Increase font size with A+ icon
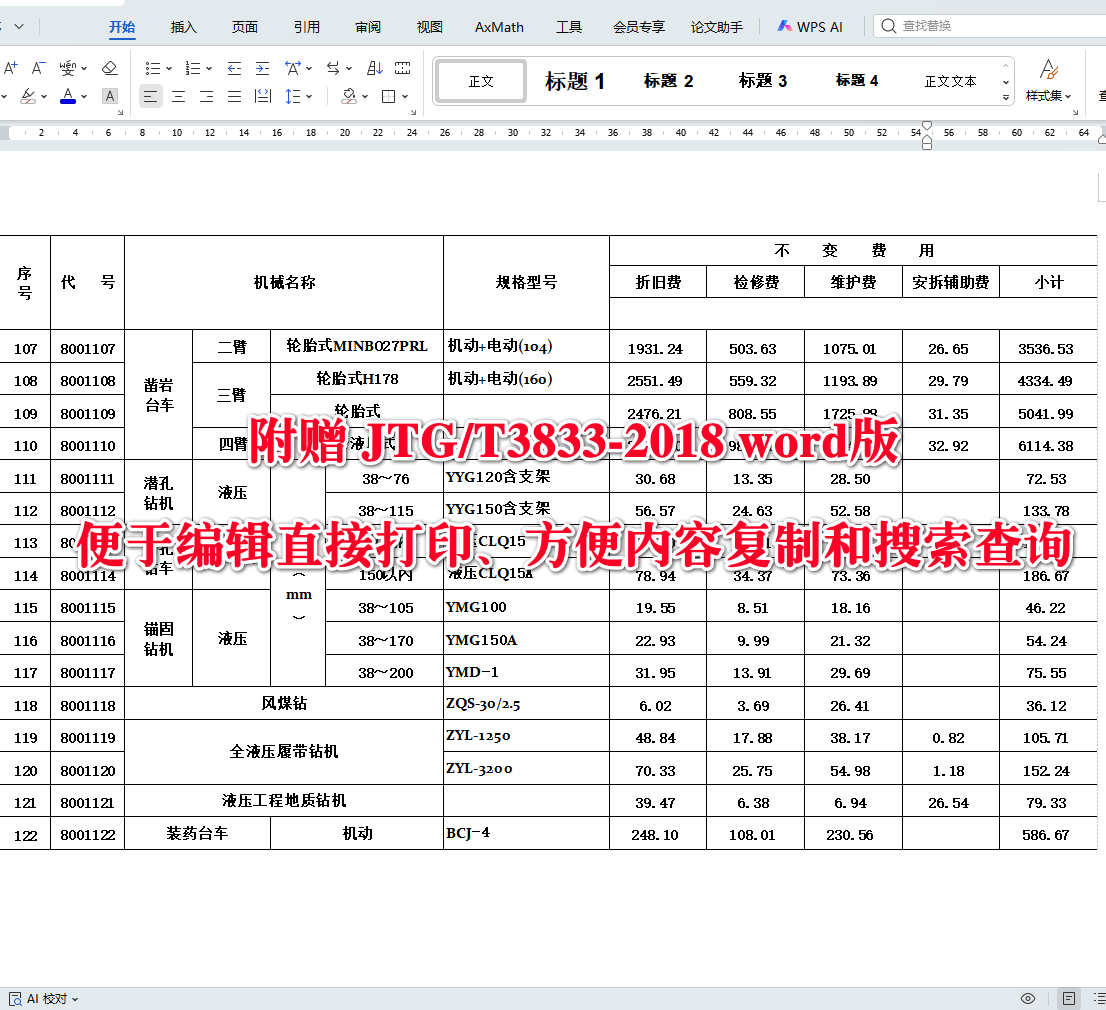Viewport: 1106px width, 1010px height. point(11,68)
